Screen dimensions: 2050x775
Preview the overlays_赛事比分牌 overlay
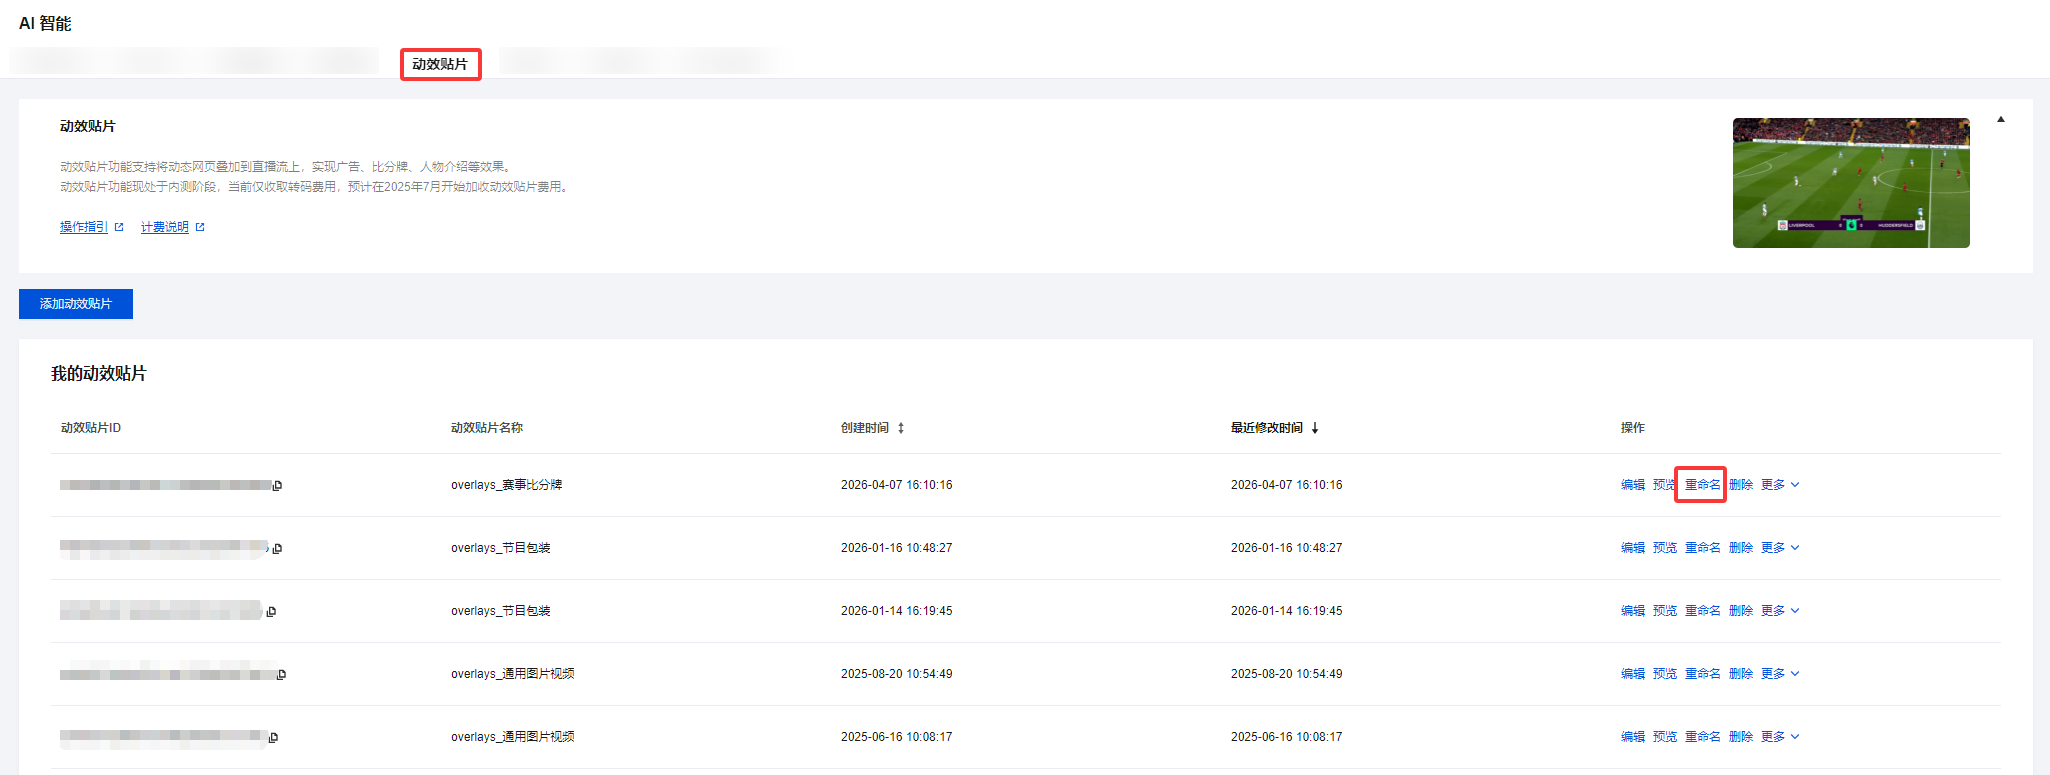coord(1665,485)
